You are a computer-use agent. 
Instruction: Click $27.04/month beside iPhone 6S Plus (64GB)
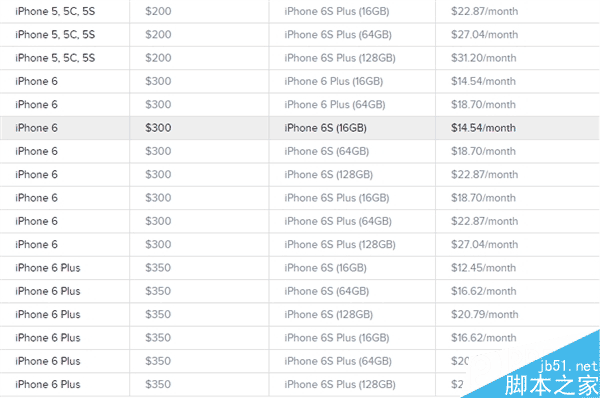(x=484, y=34)
